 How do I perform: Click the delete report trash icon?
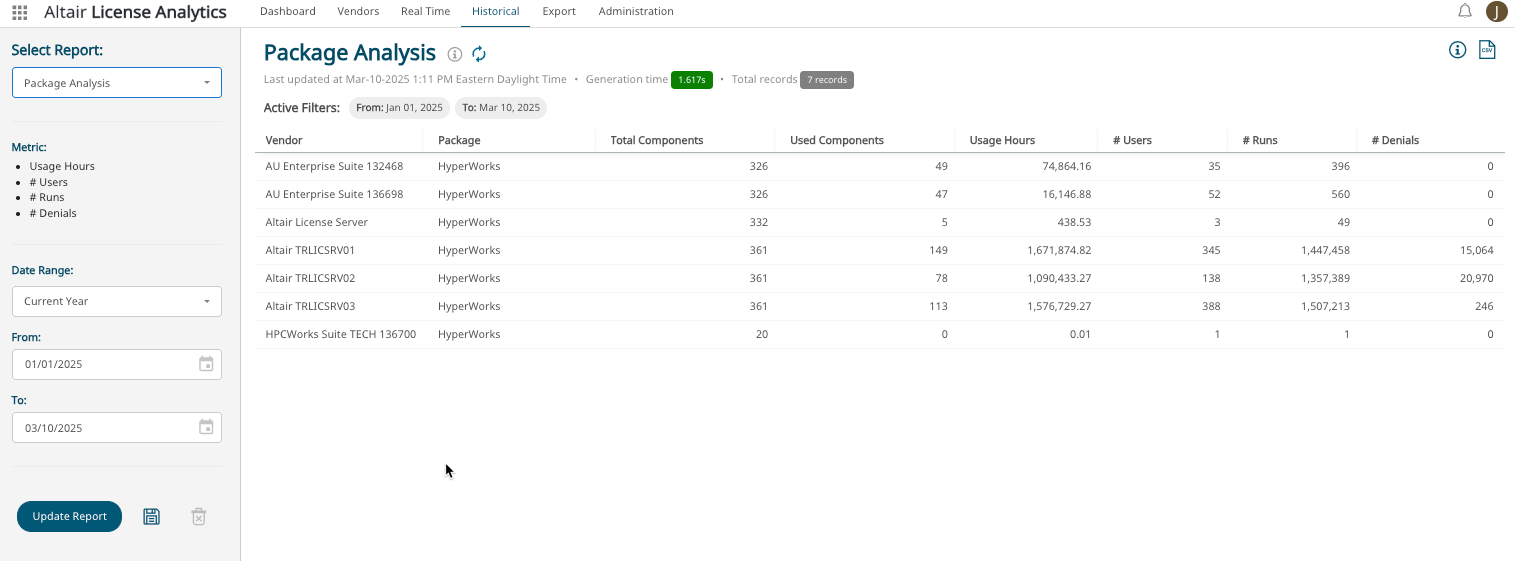click(199, 517)
